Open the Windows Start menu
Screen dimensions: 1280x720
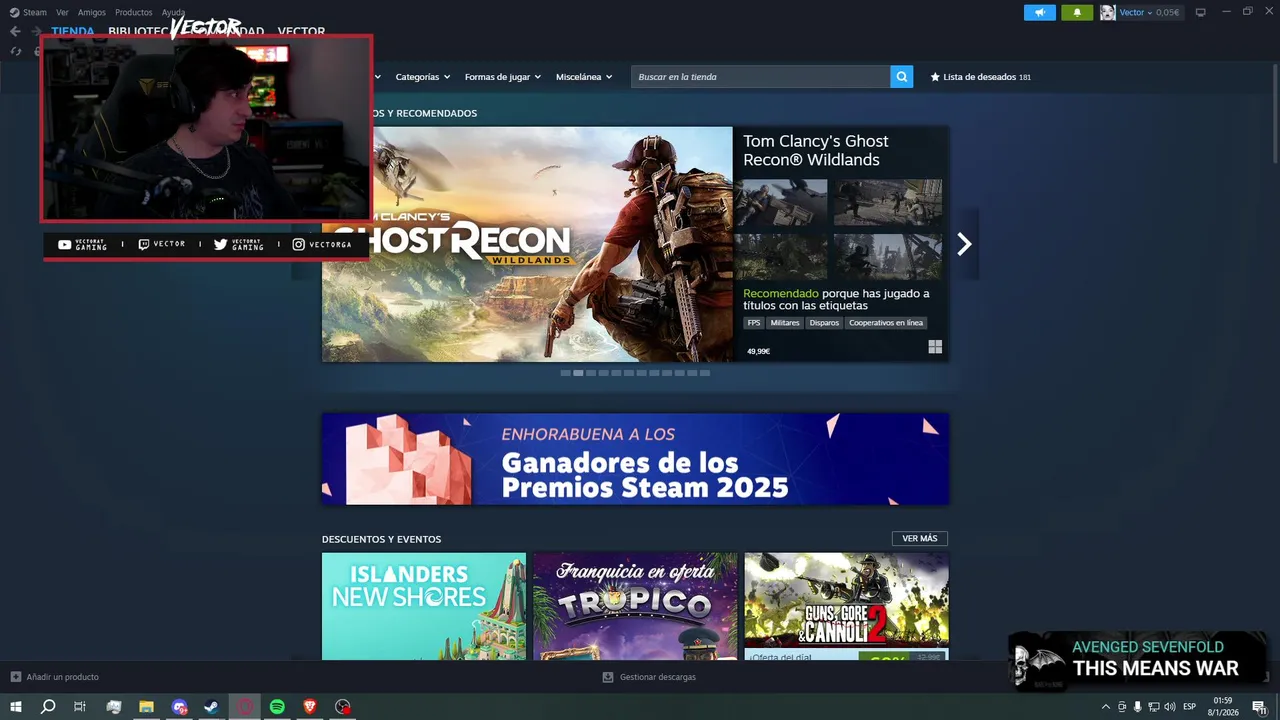tap(16, 707)
